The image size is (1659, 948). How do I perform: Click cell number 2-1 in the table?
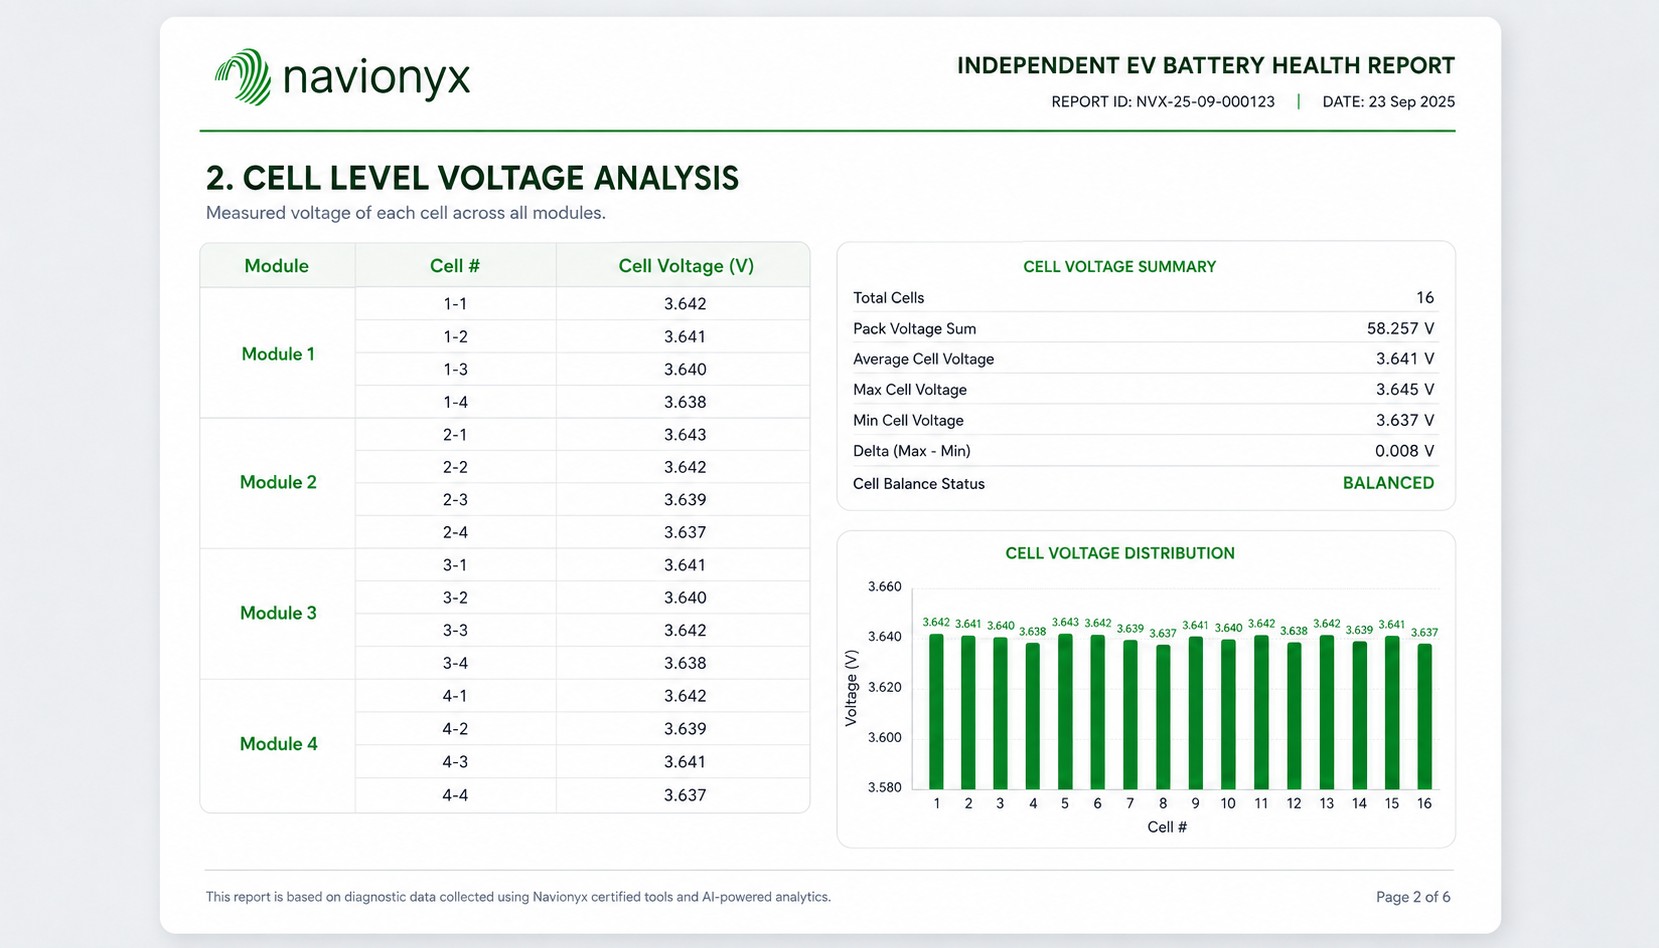455,435
